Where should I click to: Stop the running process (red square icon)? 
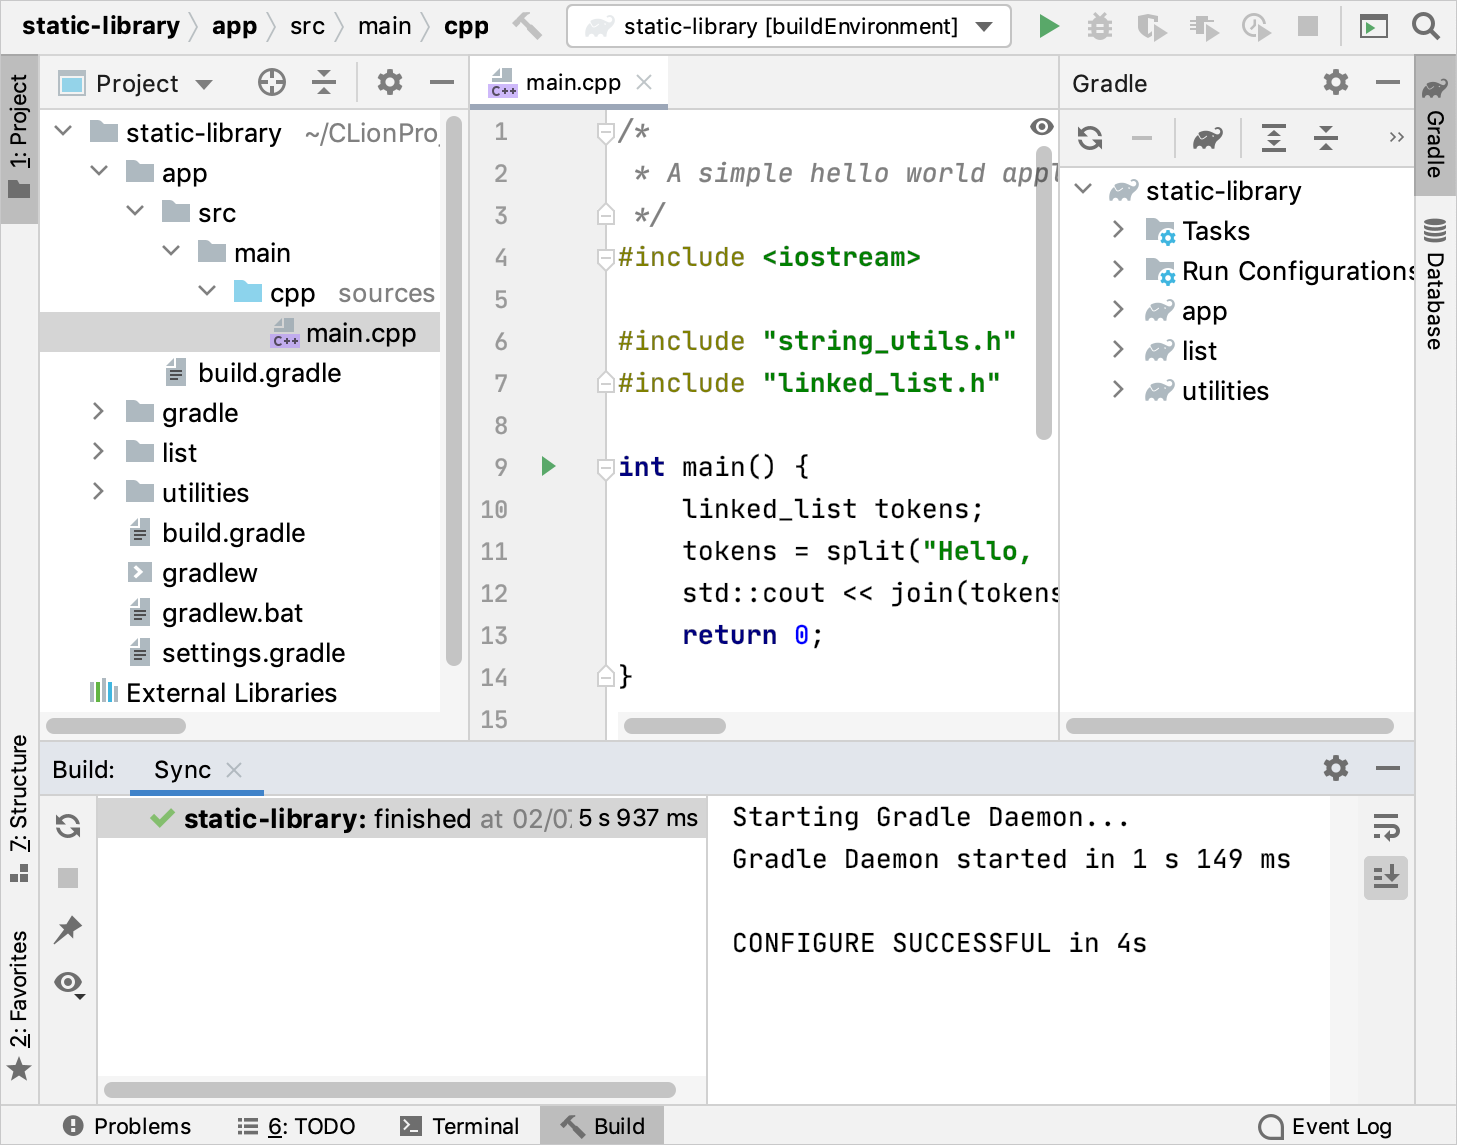point(1308,26)
